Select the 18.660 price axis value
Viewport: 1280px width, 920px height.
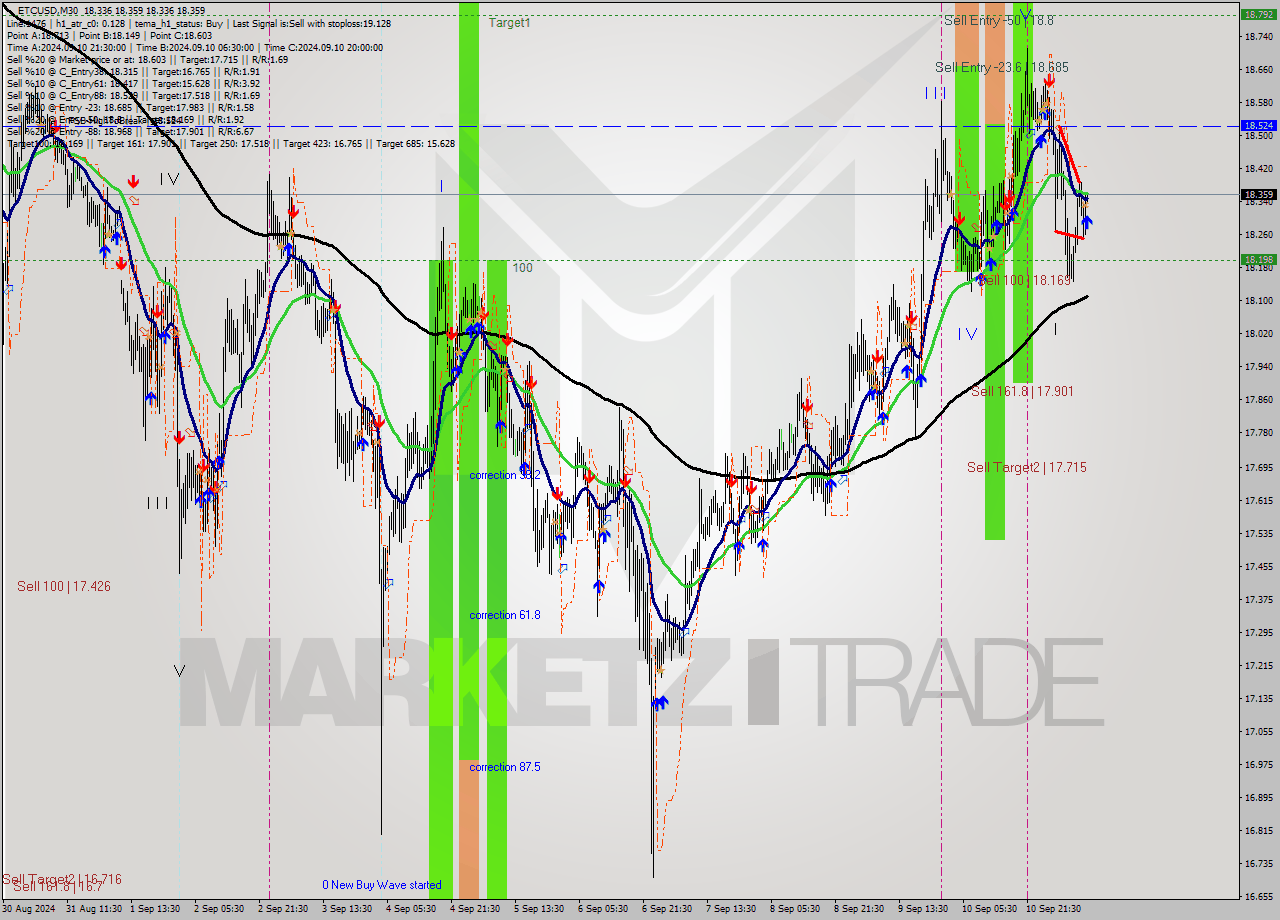coord(1258,69)
